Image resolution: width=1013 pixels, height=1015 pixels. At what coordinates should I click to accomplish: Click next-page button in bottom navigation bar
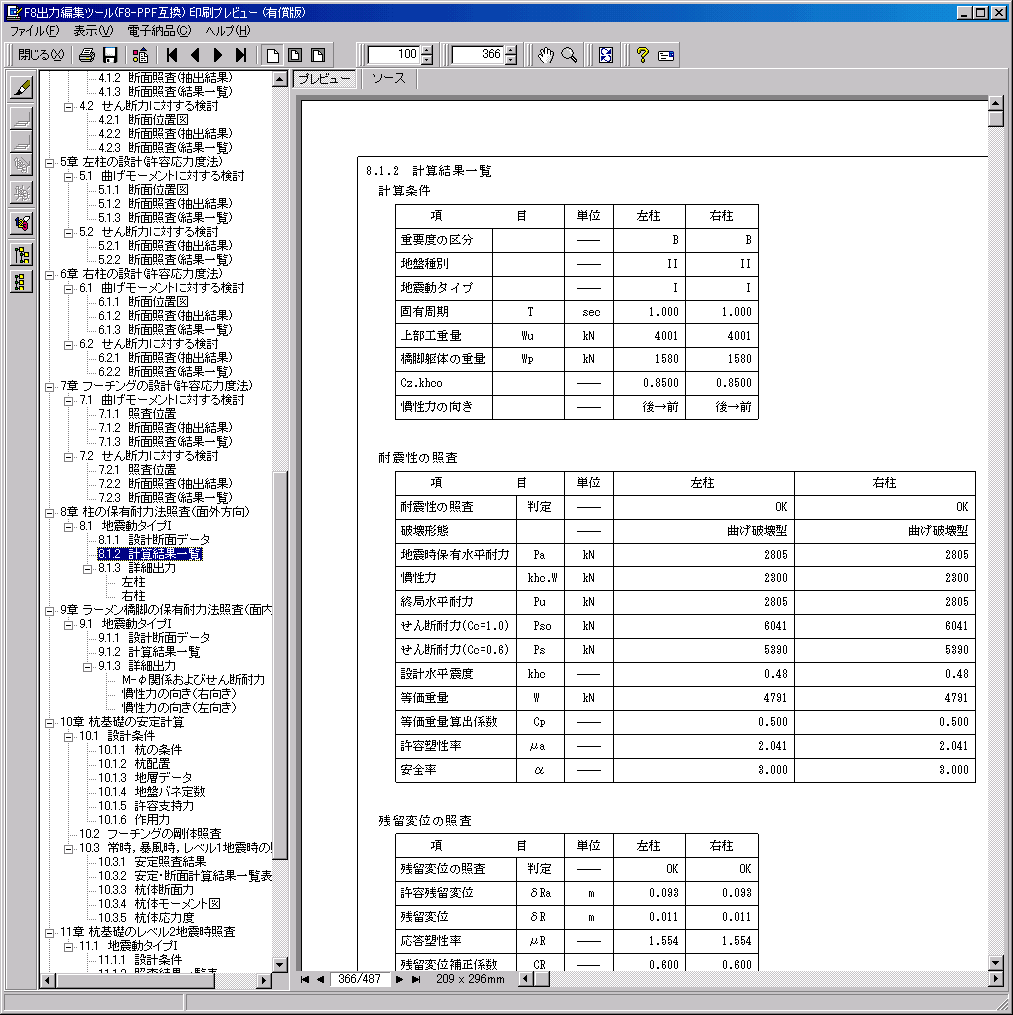399,979
